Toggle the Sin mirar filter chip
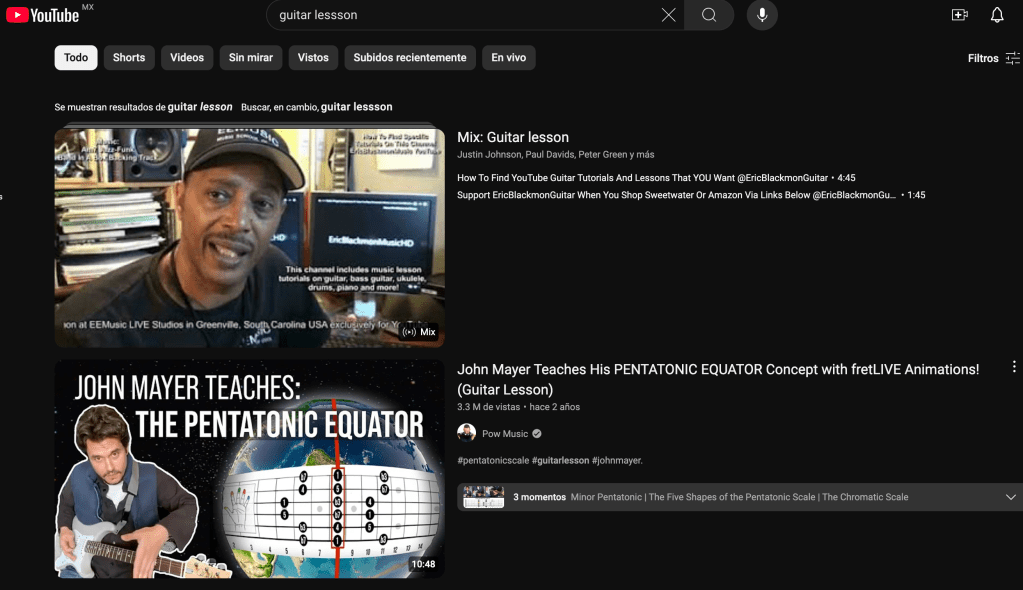Viewport: 1023px width, 590px height. coord(250,58)
